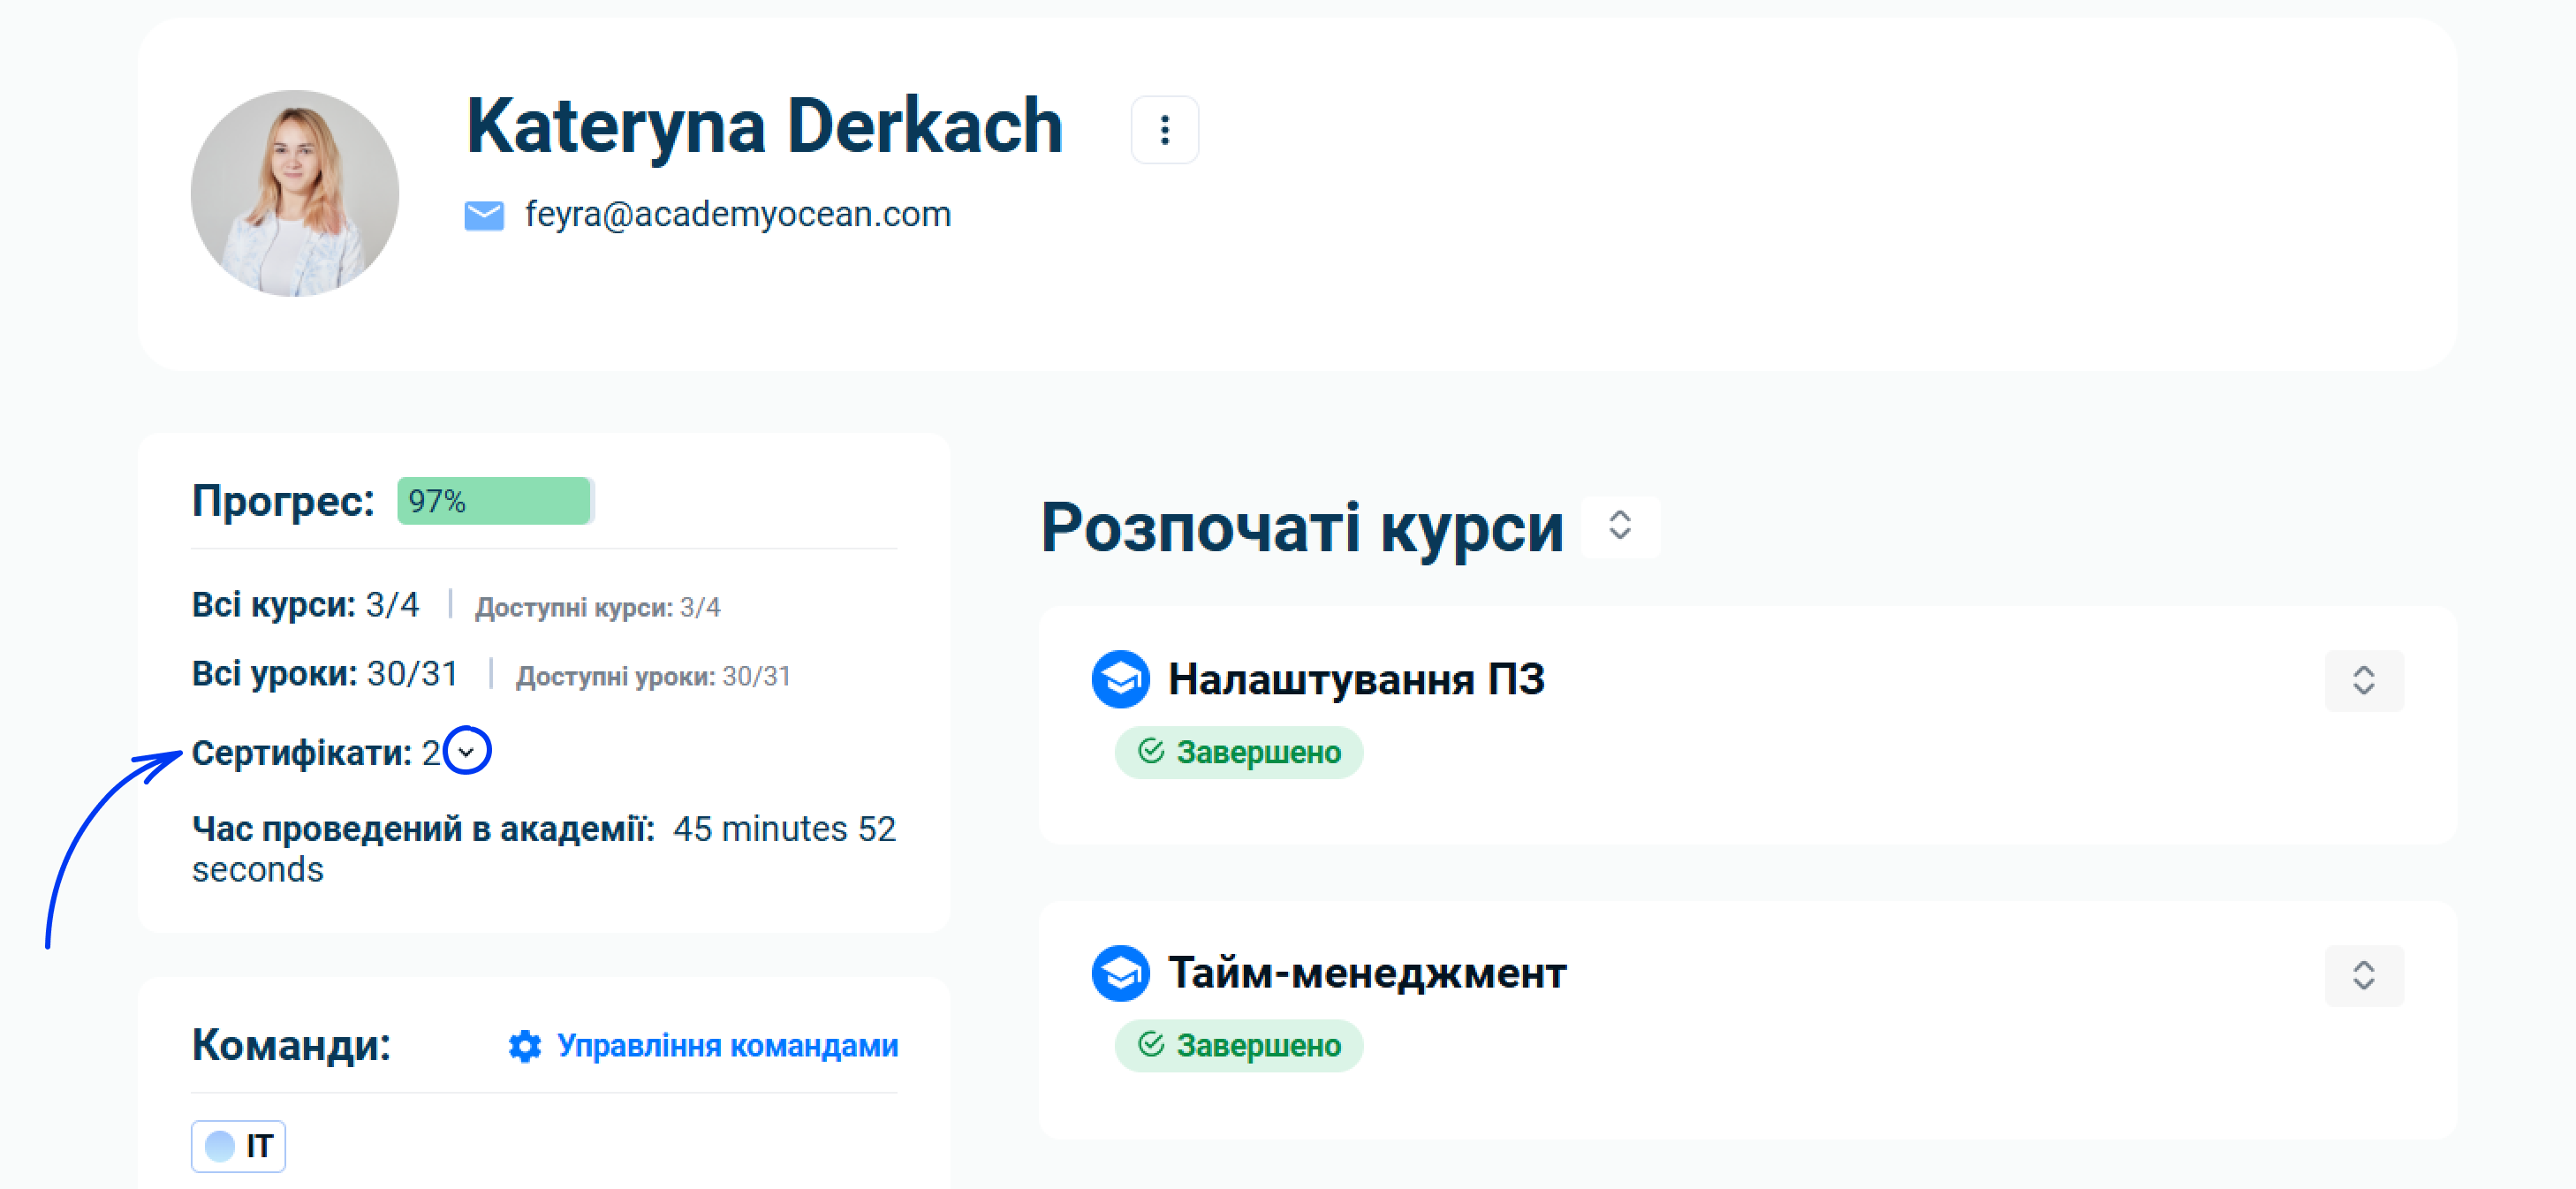Click the gear icon for team management
Screen dimensions: 2576x1189
(x=524, y=1046)
